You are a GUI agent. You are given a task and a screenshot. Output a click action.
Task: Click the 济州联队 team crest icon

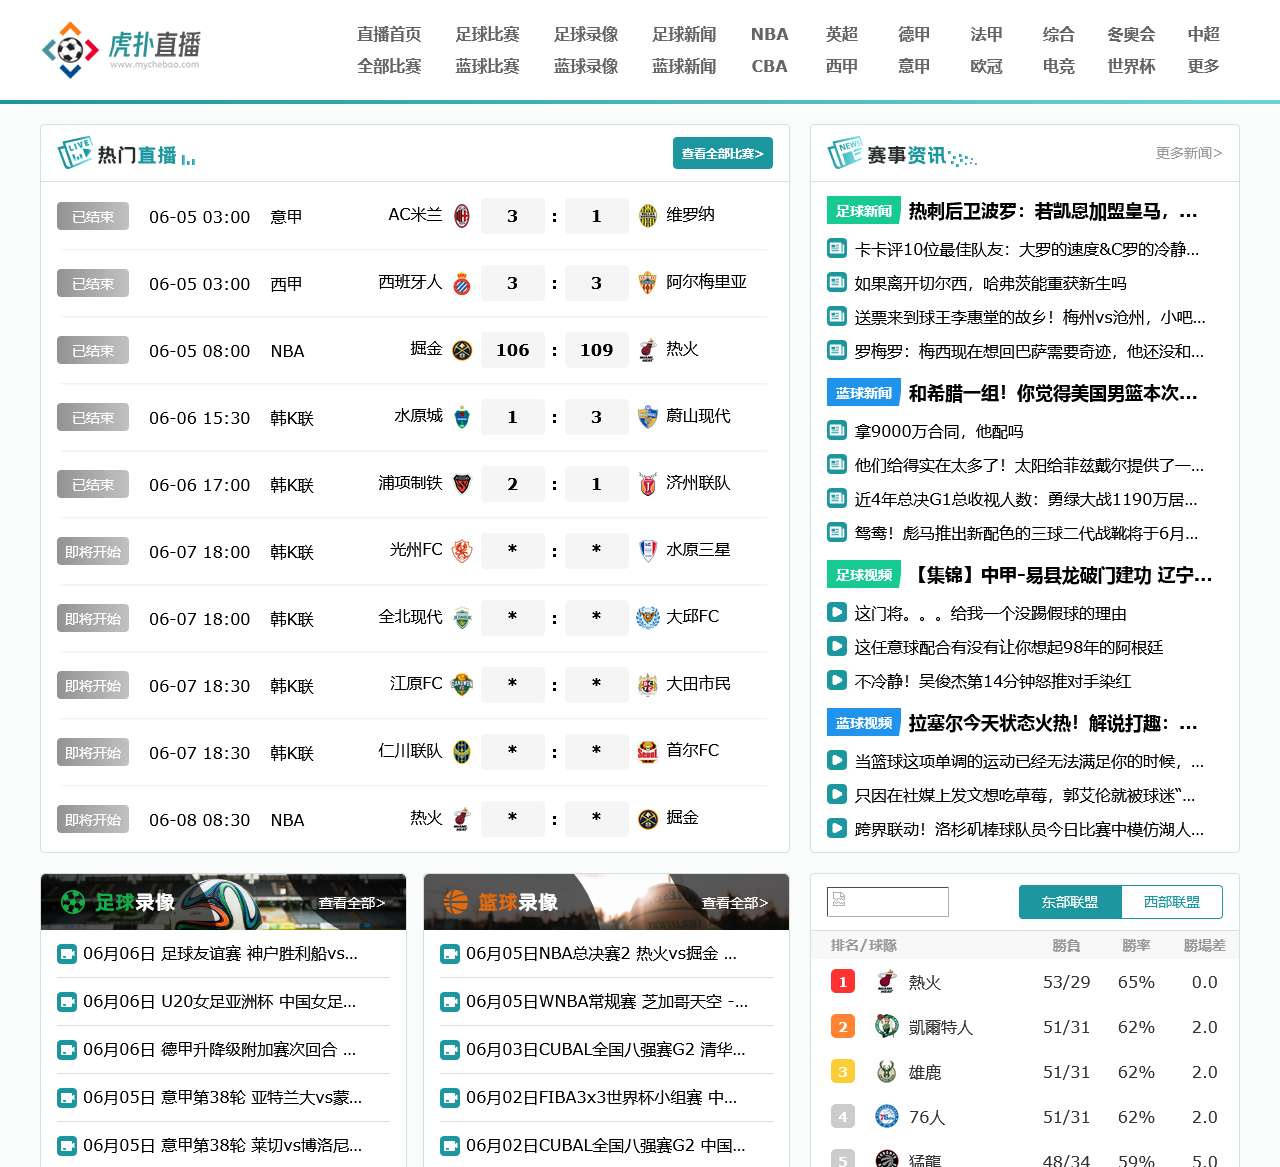coord(648,483)
